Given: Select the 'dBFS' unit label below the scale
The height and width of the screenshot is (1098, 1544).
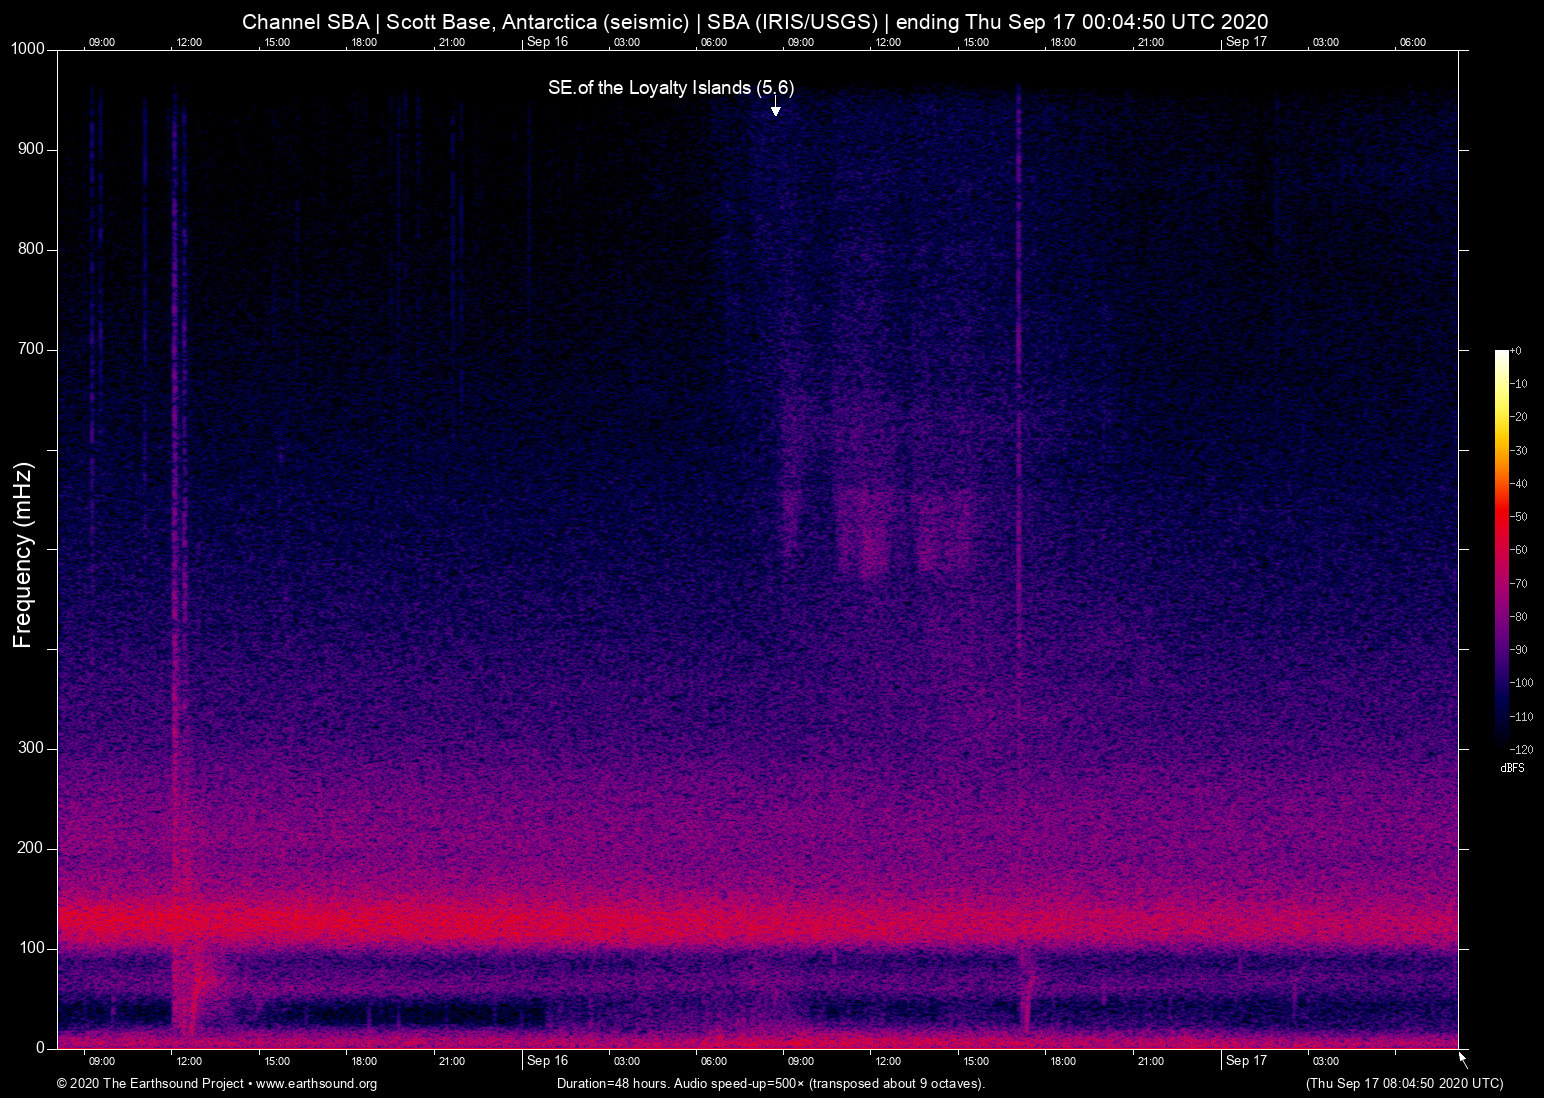Looking at the screenshot, I should coord(1512,768).
